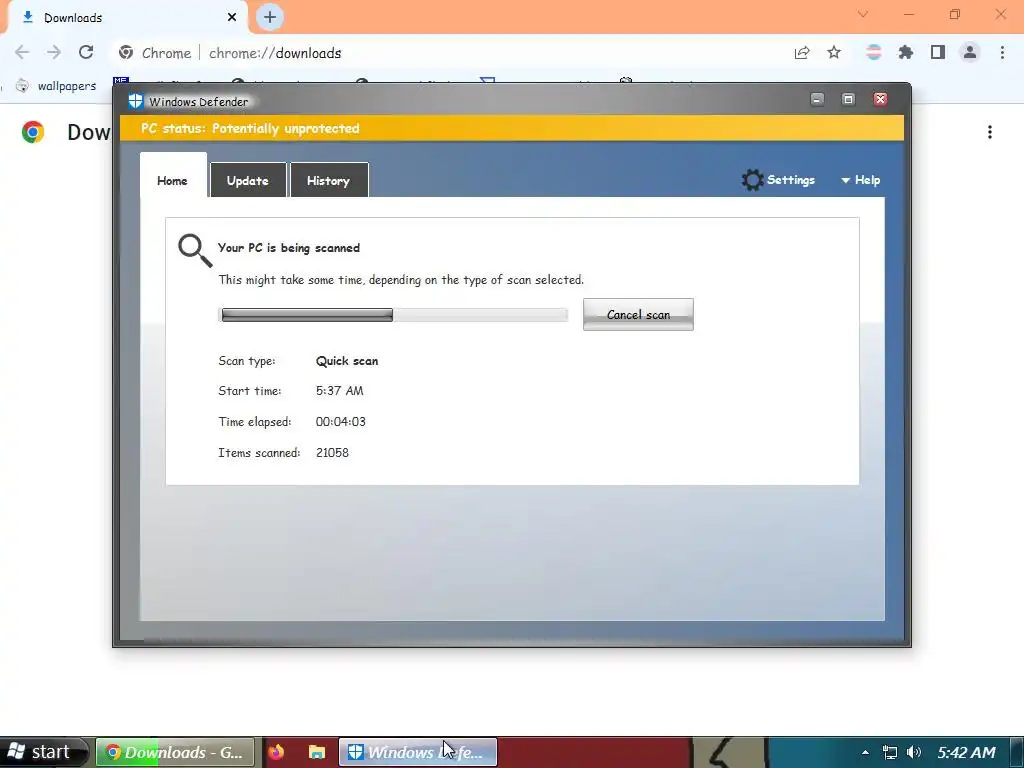The height and width of the screenshot is (768, 1024).
Task: Reload the Chrome downloads page
Action: 86,53
